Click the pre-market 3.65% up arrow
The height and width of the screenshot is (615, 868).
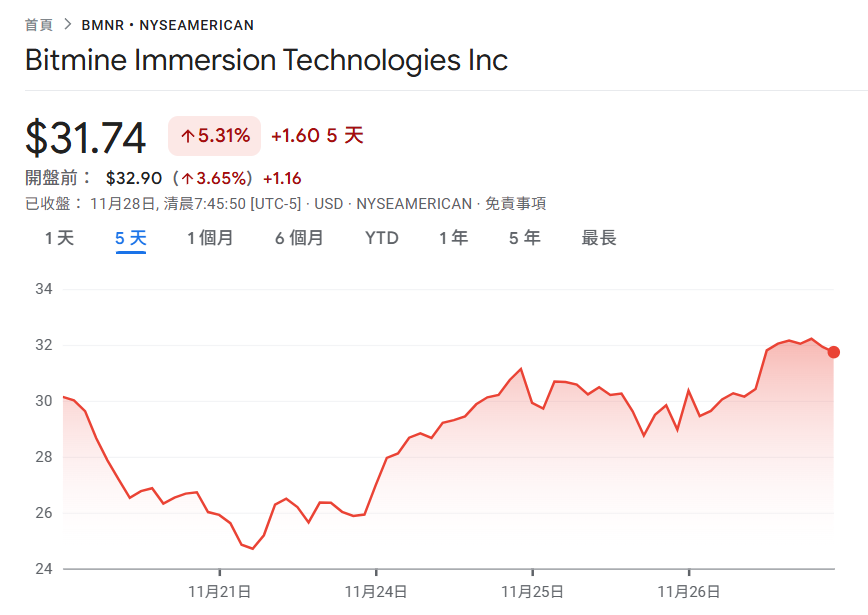[x=187, y=179]
